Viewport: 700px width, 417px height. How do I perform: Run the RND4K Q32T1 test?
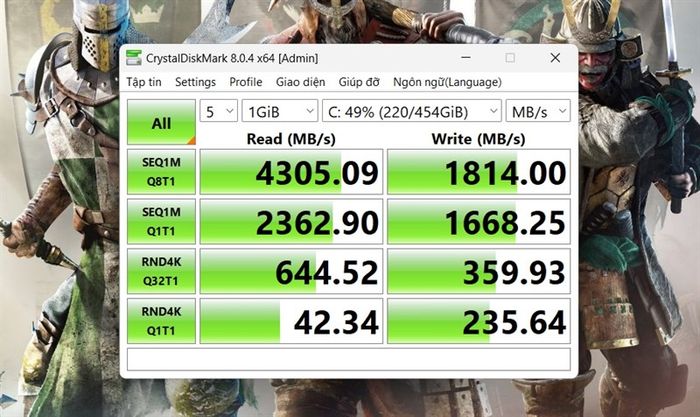coord(161,271)
